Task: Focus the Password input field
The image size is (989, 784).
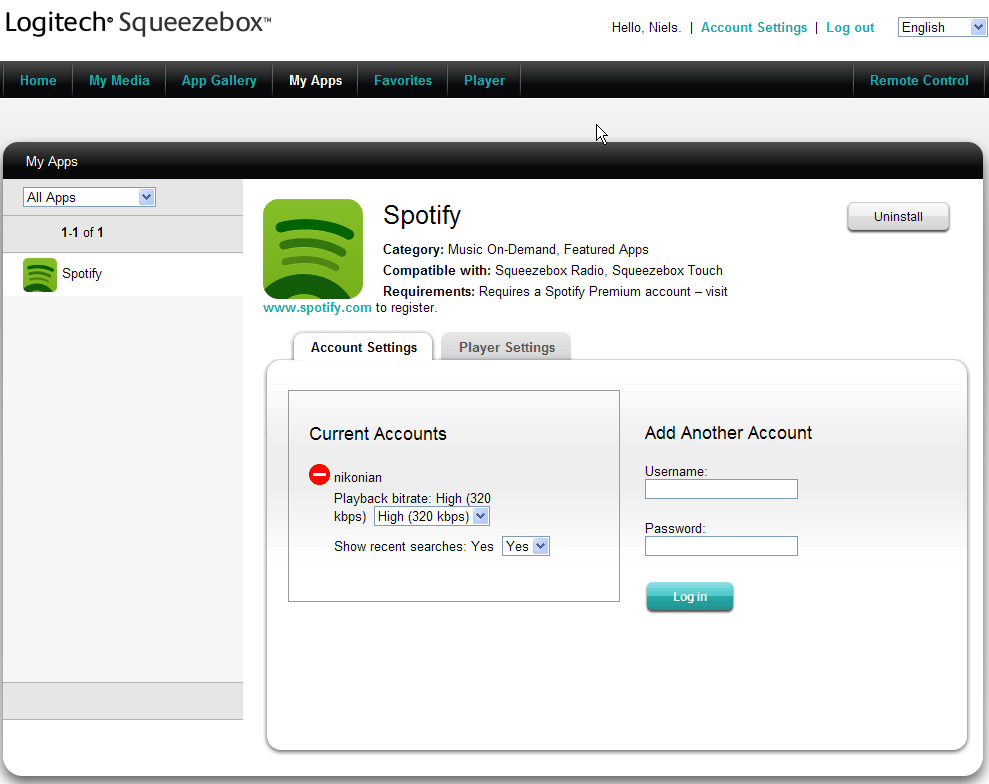Action: tap(722, 546)
